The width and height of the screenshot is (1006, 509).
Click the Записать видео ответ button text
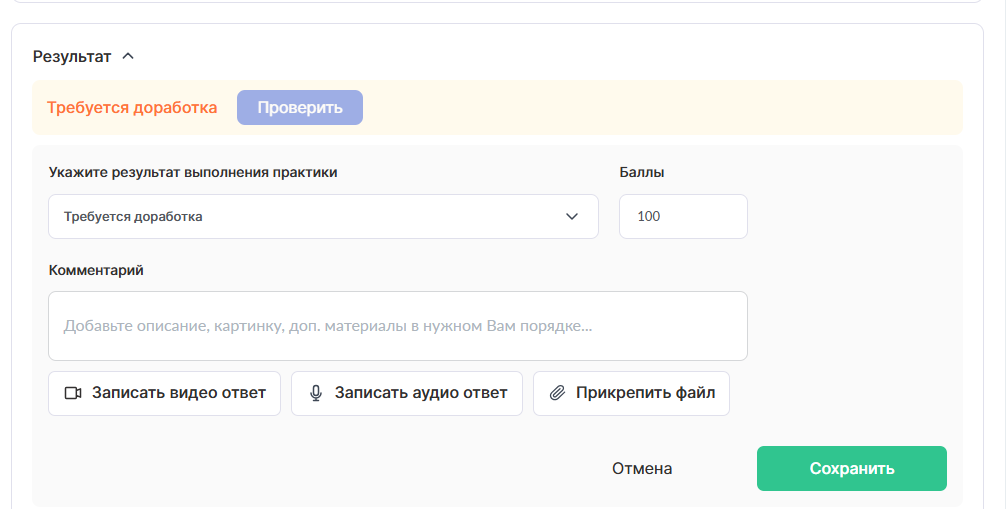coord(179,393)
